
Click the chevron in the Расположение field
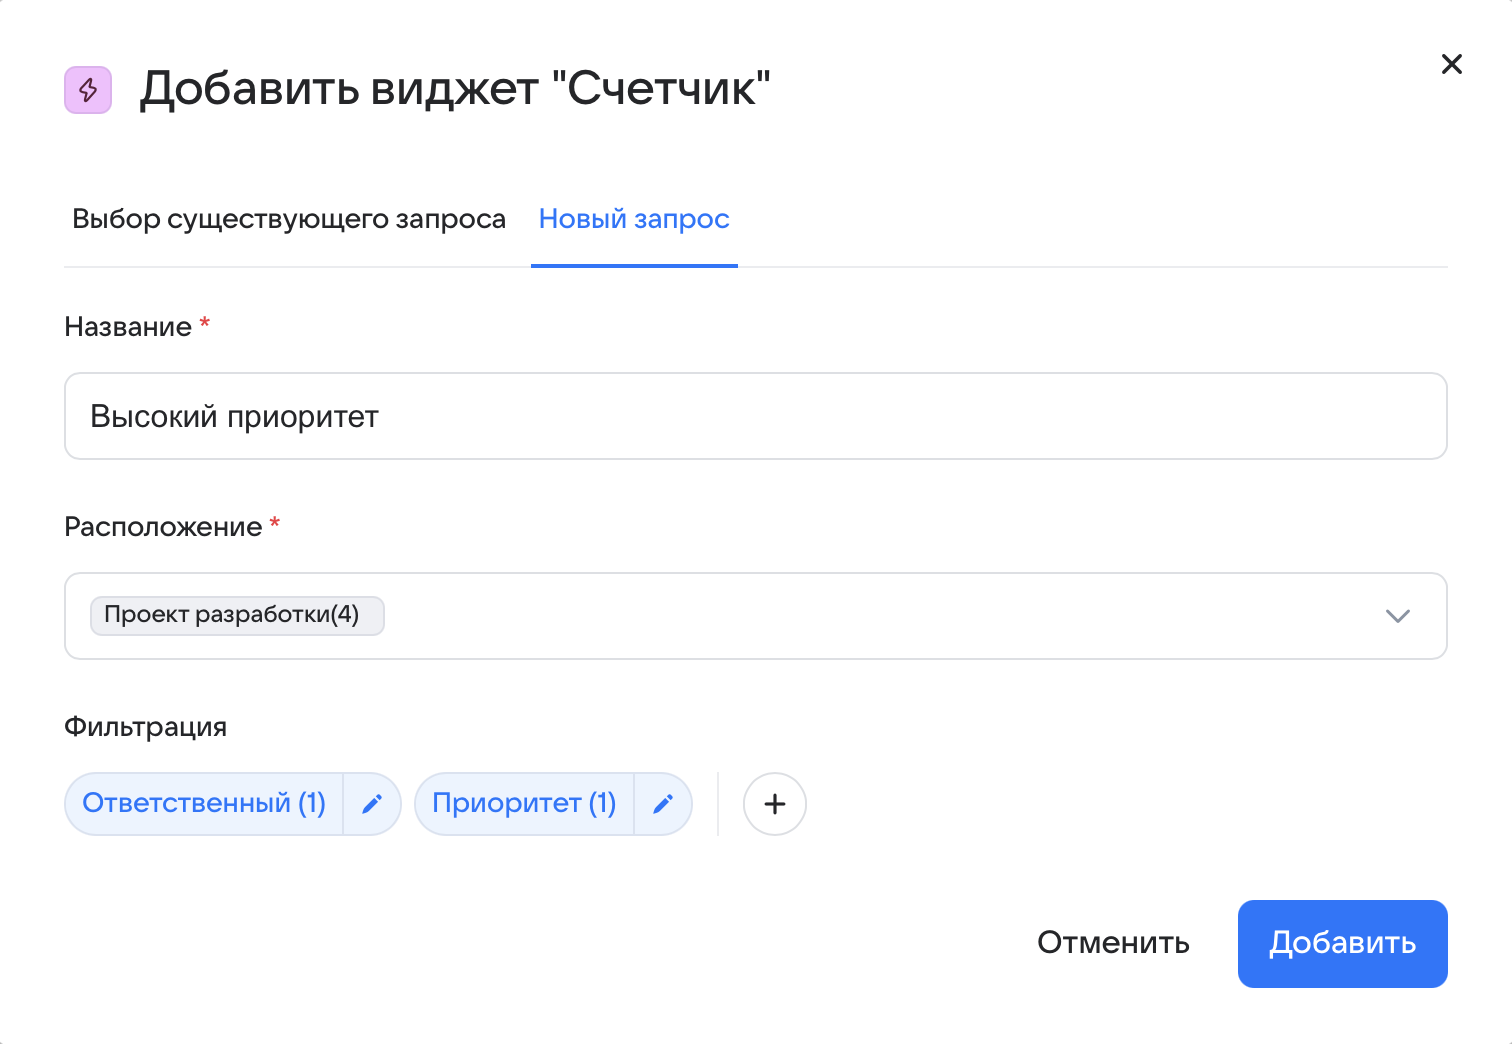(x=1398, y=616)
